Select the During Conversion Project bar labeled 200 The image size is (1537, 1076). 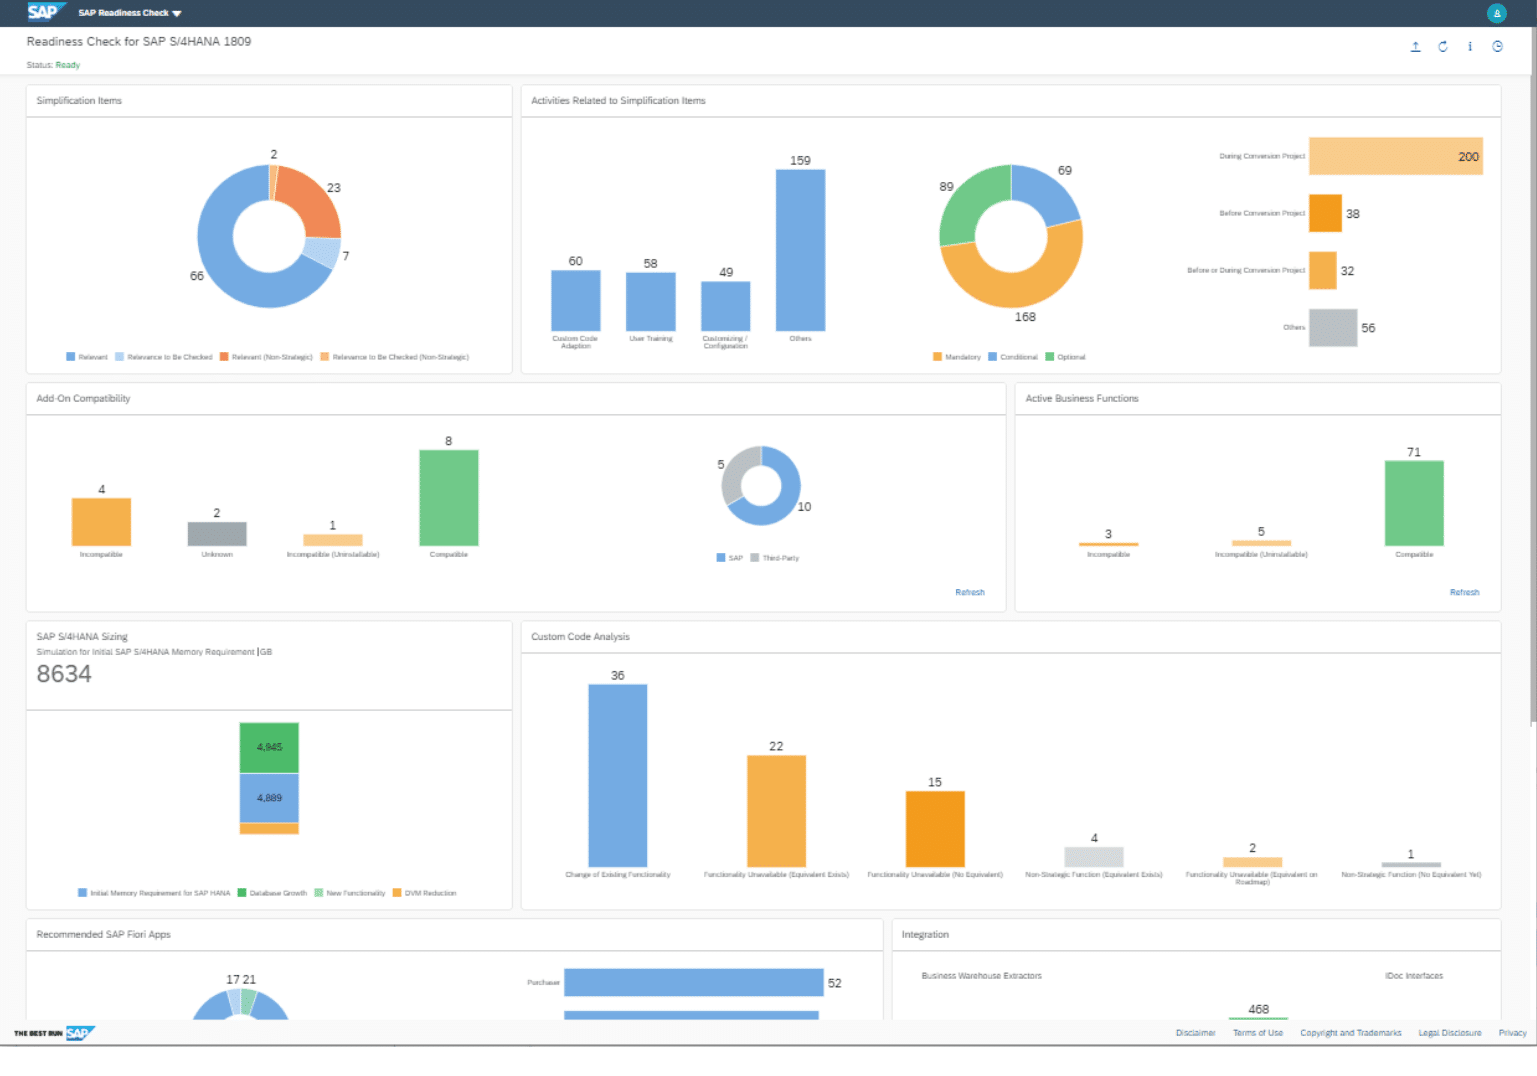pos(1395,156)
